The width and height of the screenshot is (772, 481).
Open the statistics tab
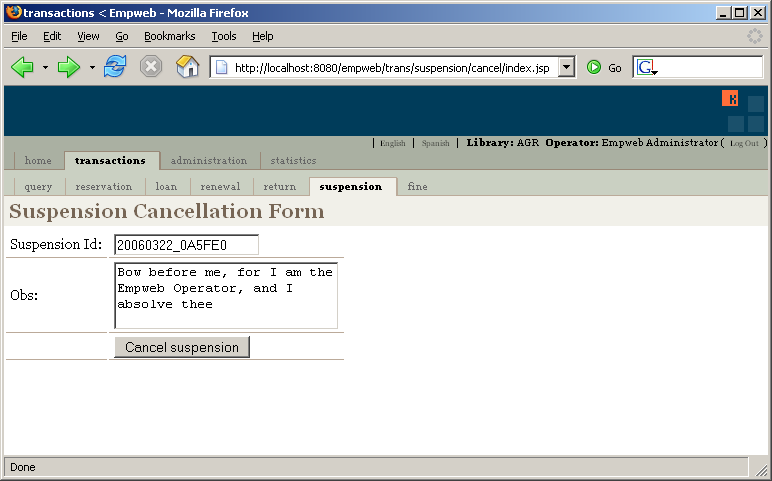point(293,160)
